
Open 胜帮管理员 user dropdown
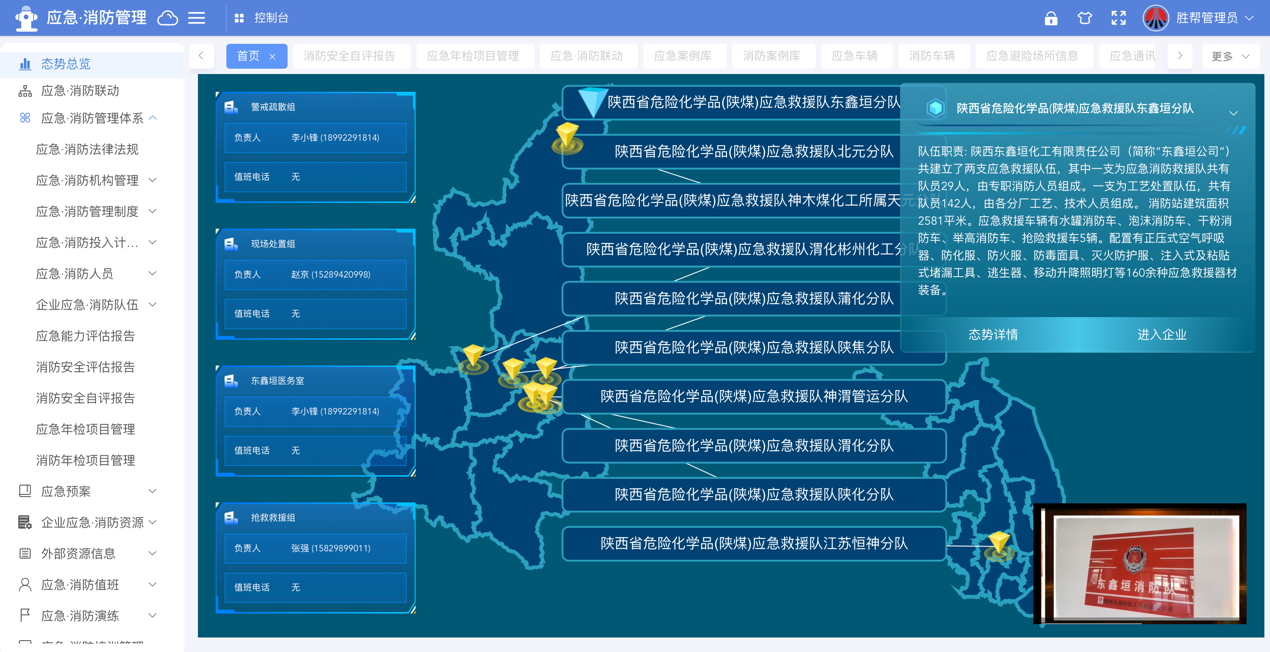point(1200,18)
